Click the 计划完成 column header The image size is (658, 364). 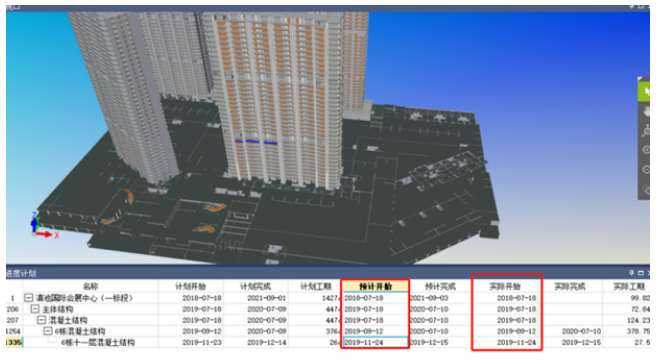(x=255, y=286)
